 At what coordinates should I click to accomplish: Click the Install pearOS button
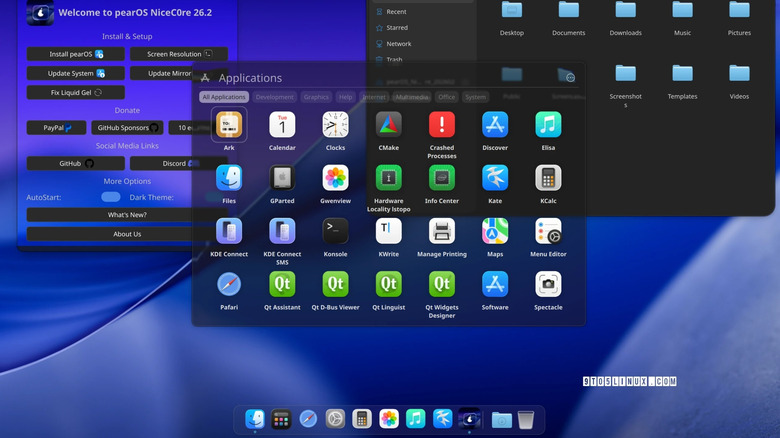[76, 54]
